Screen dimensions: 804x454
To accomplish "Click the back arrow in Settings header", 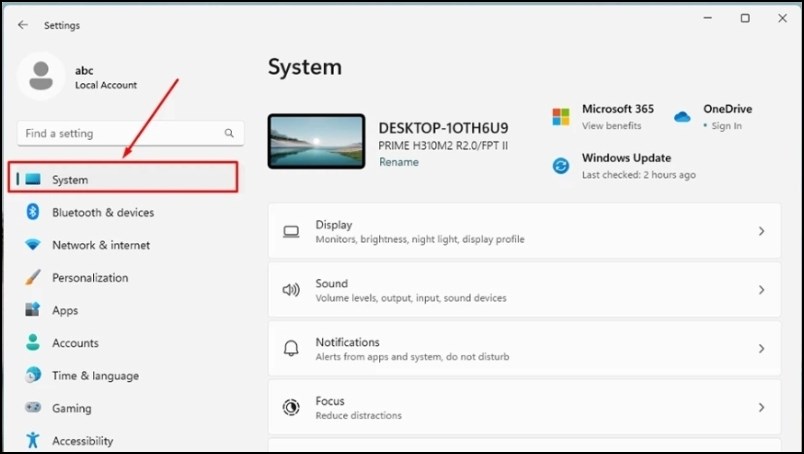I will (23, 25).
